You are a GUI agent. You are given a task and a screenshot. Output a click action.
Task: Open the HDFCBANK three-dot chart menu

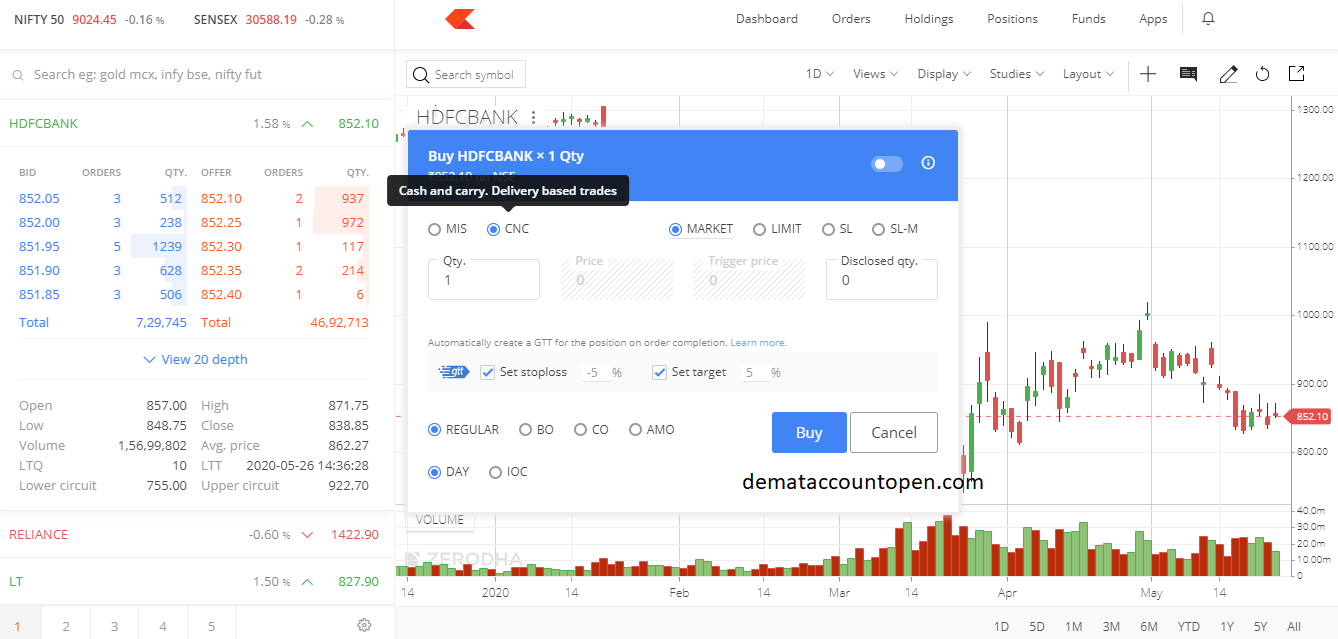click(534, 117)
